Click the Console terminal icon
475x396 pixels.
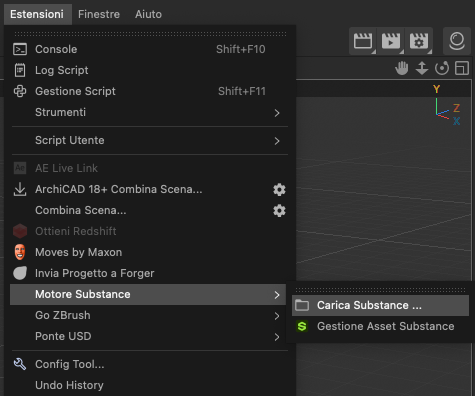point(20,49)
